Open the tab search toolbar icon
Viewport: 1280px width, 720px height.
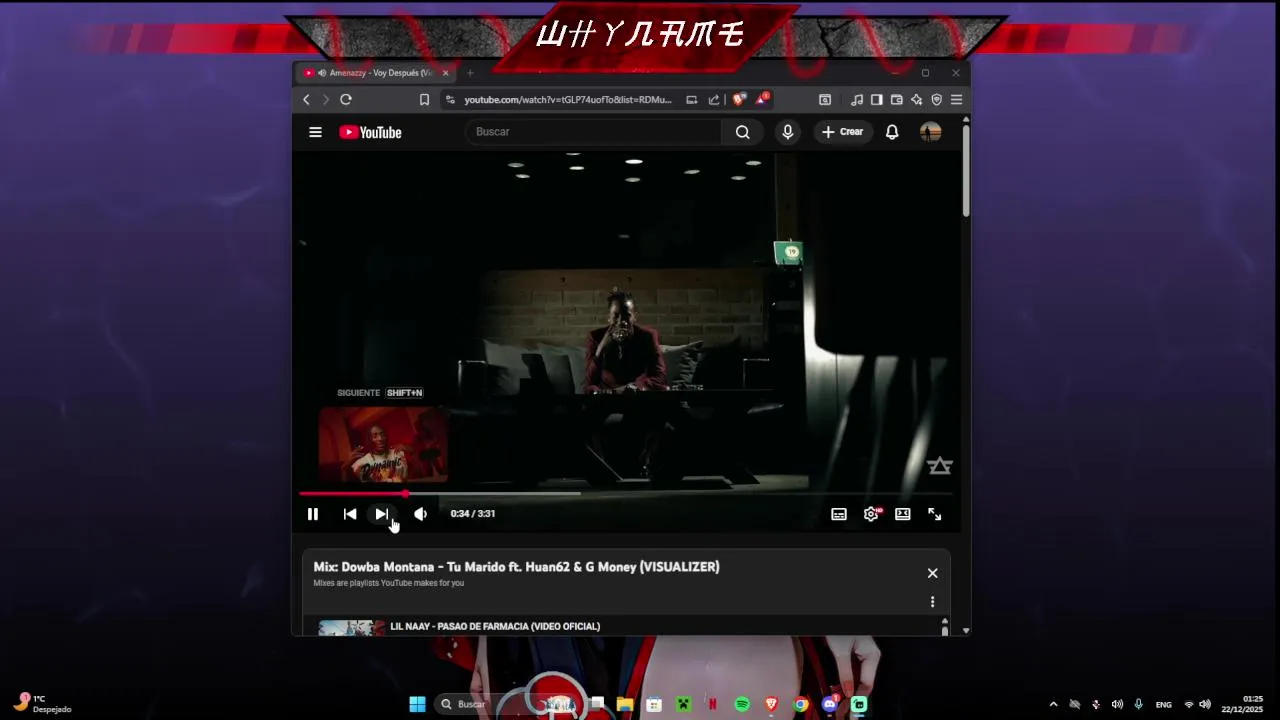[x=825, y=100]
